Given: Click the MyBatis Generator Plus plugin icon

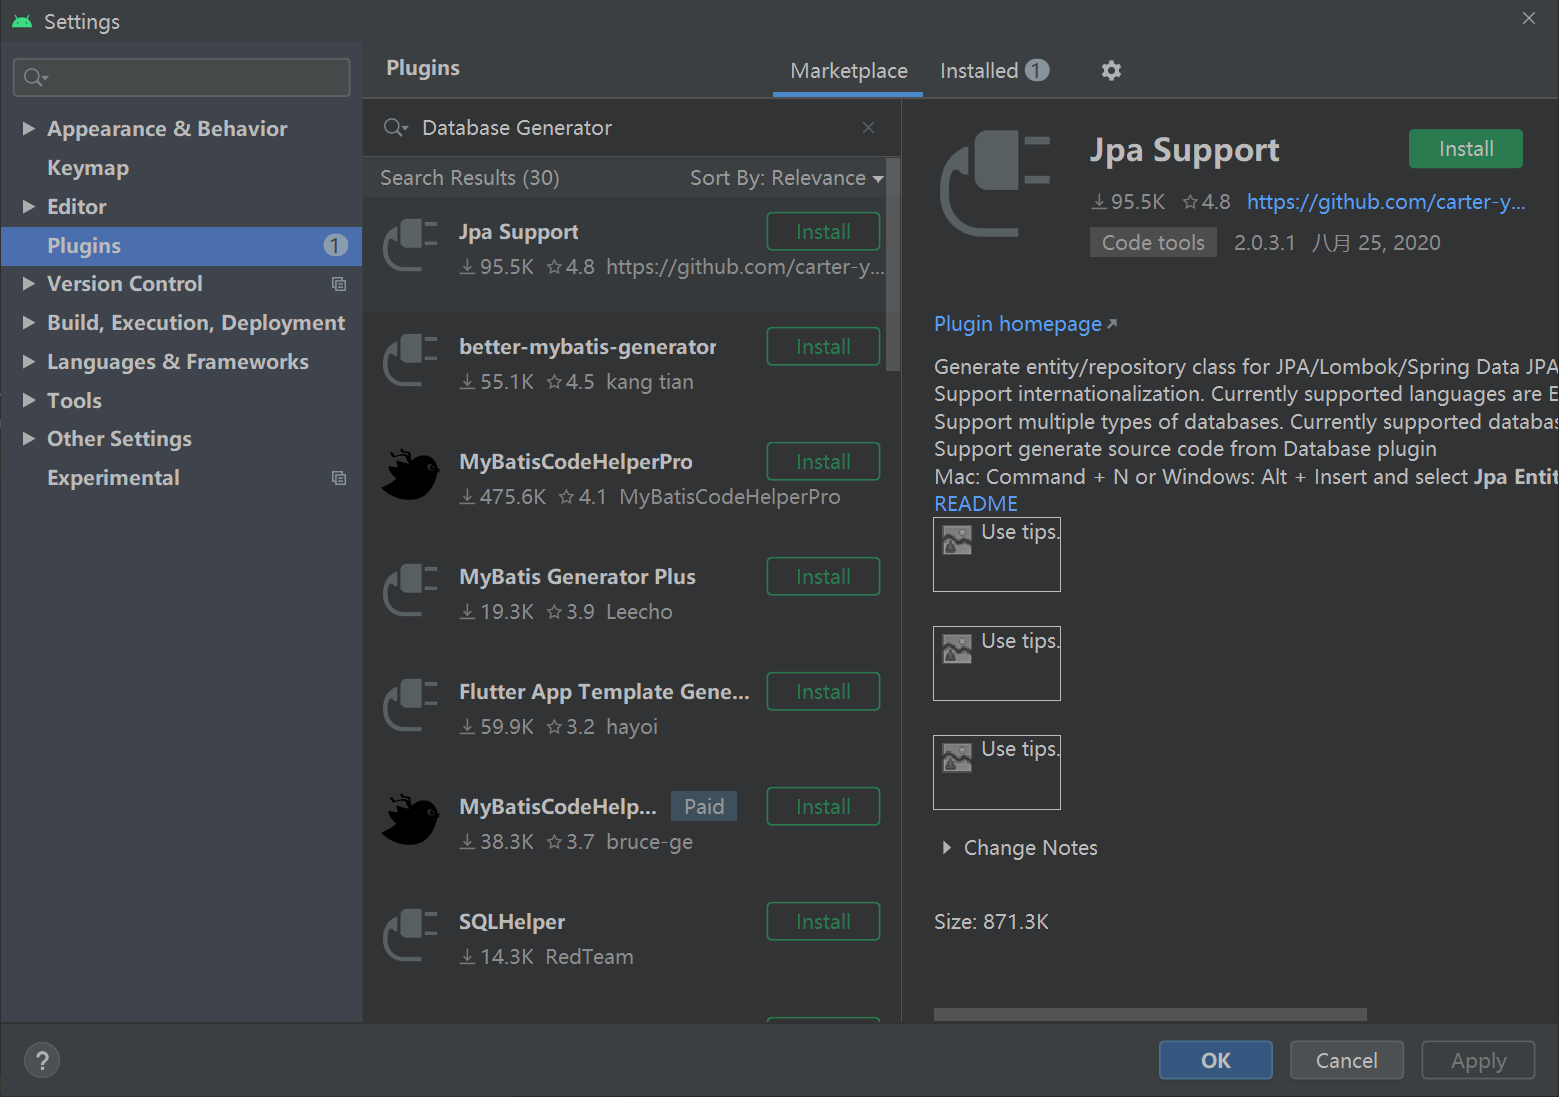Looking at the screenshot, I should point(411,590).
